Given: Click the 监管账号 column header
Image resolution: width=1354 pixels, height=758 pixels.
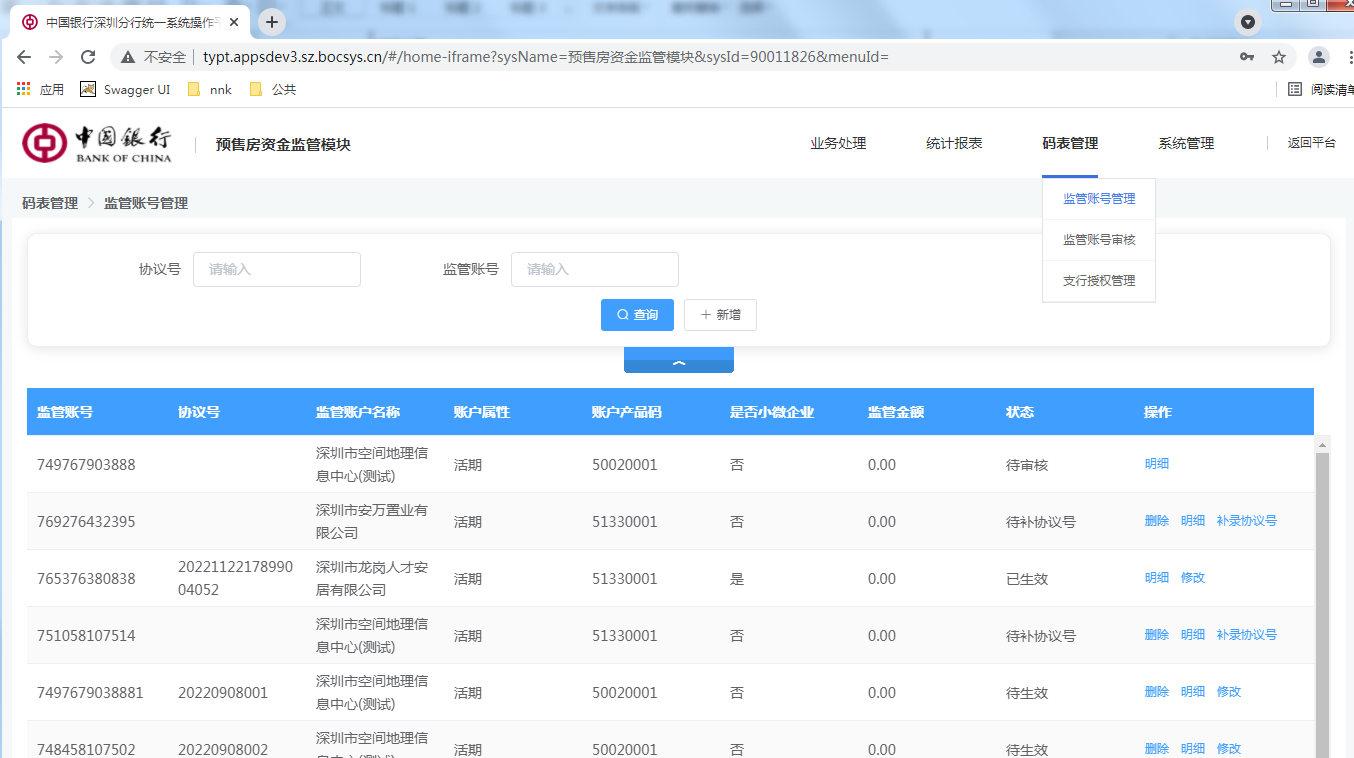Looking at the screenshot, I should 65,412.
